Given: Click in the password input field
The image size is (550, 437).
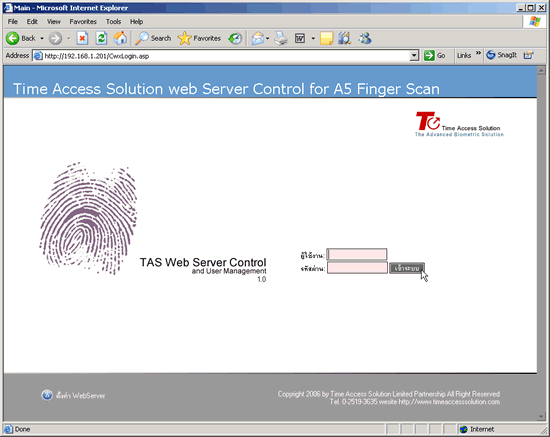Looking at the screenshot, I should (357, 268).
